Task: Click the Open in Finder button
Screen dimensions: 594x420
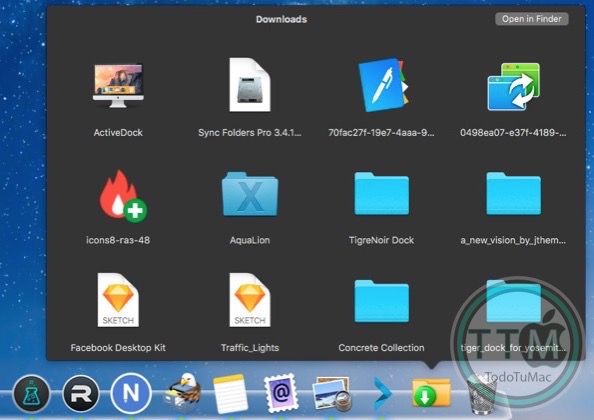Action: tap(531, 19)
